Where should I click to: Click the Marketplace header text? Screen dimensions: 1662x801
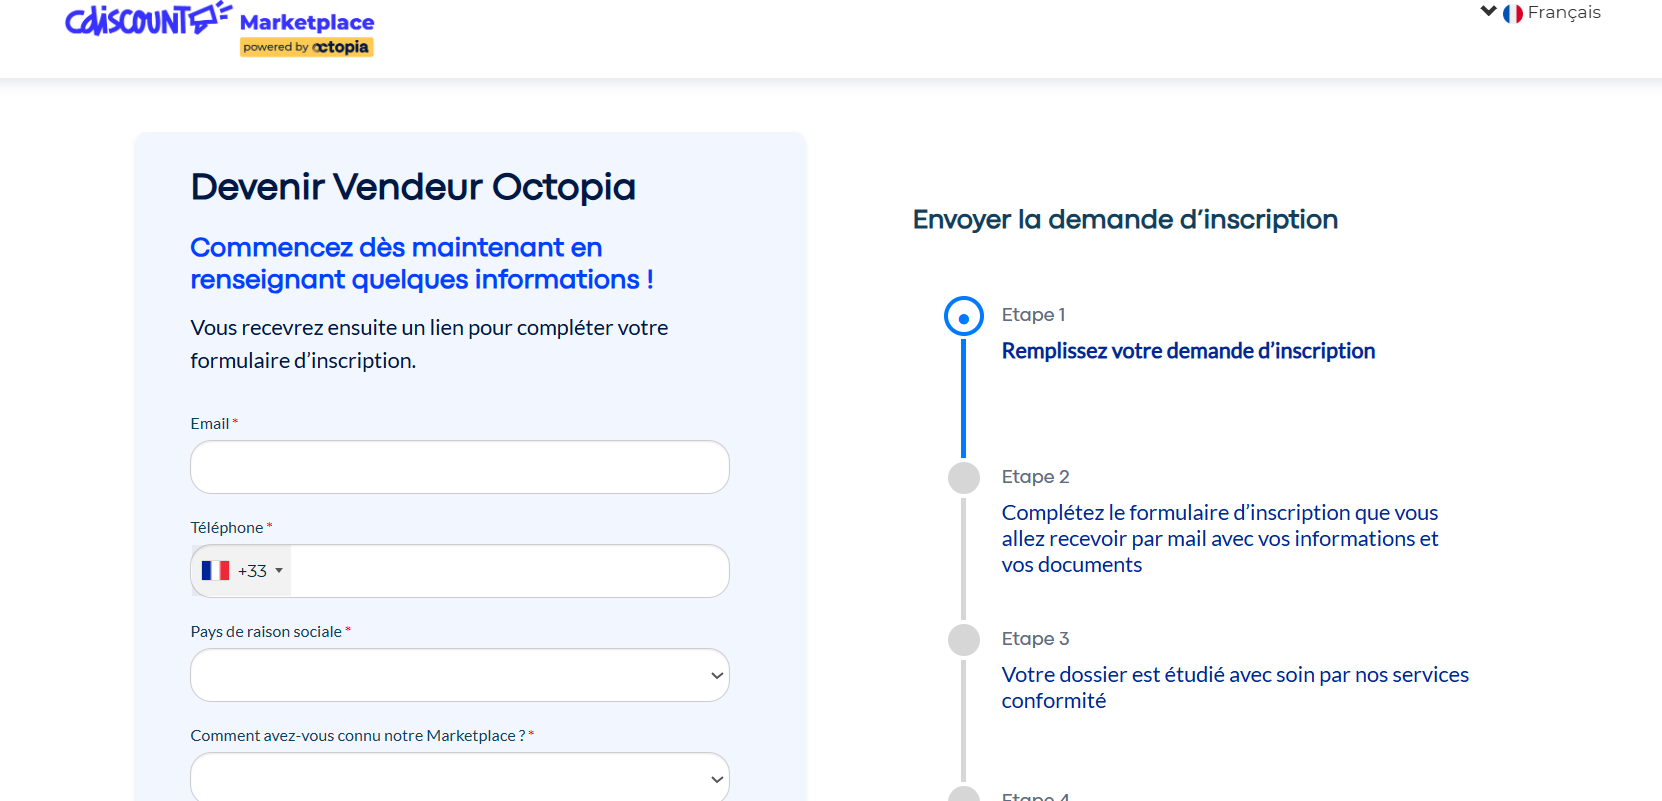click(307, 22)
